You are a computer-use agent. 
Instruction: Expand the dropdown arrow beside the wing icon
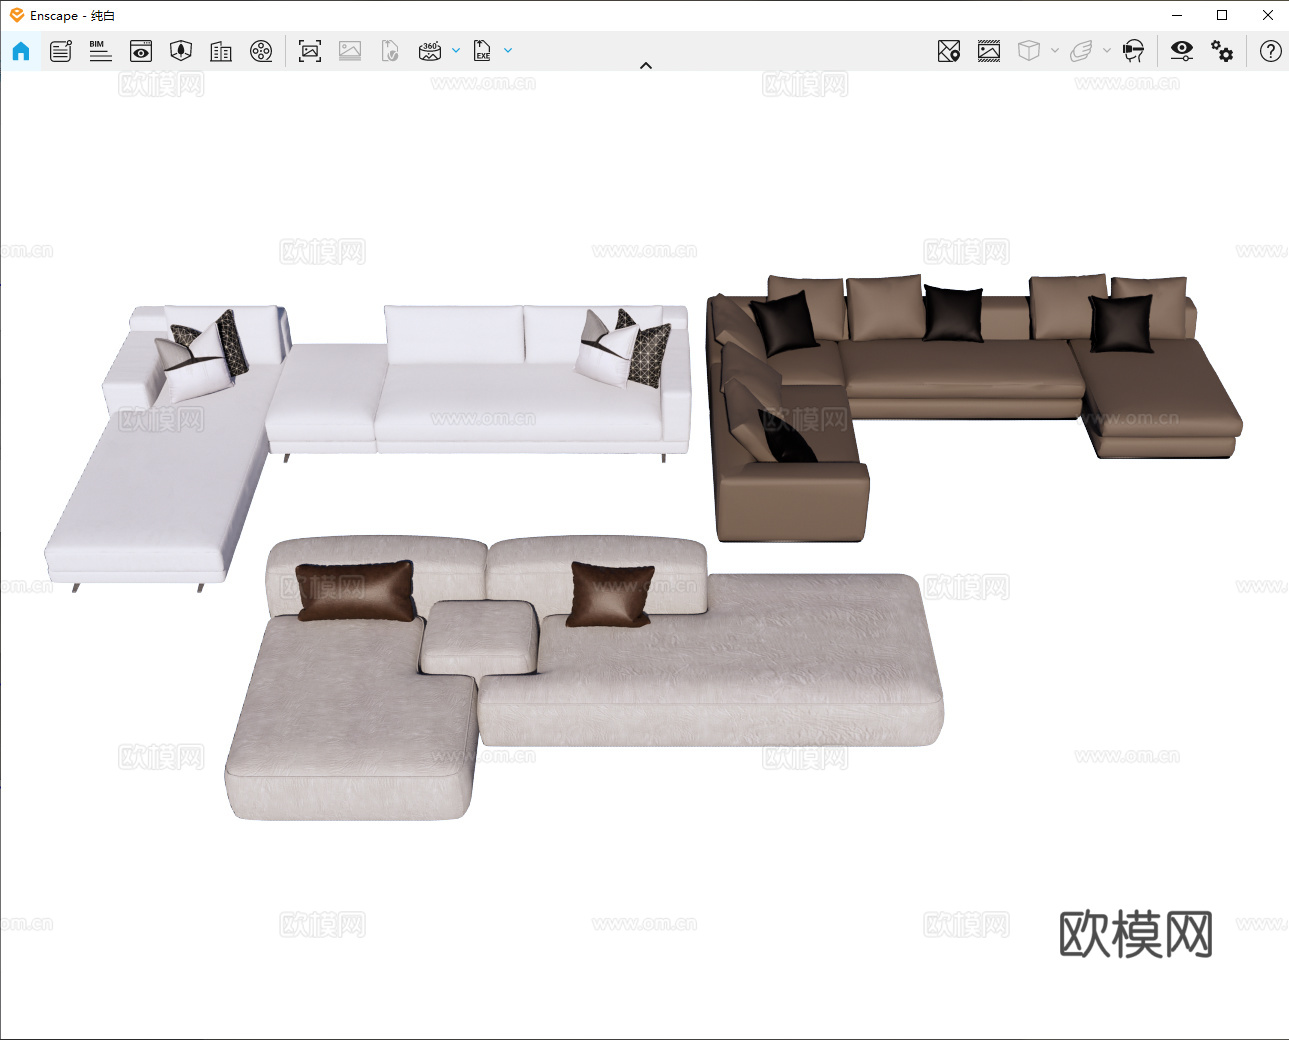point(1107,50)
